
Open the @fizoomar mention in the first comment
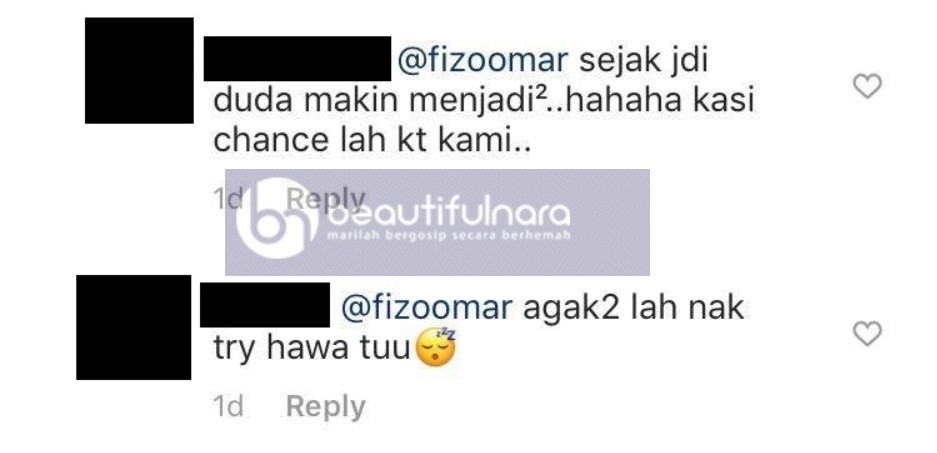(482, 61)
